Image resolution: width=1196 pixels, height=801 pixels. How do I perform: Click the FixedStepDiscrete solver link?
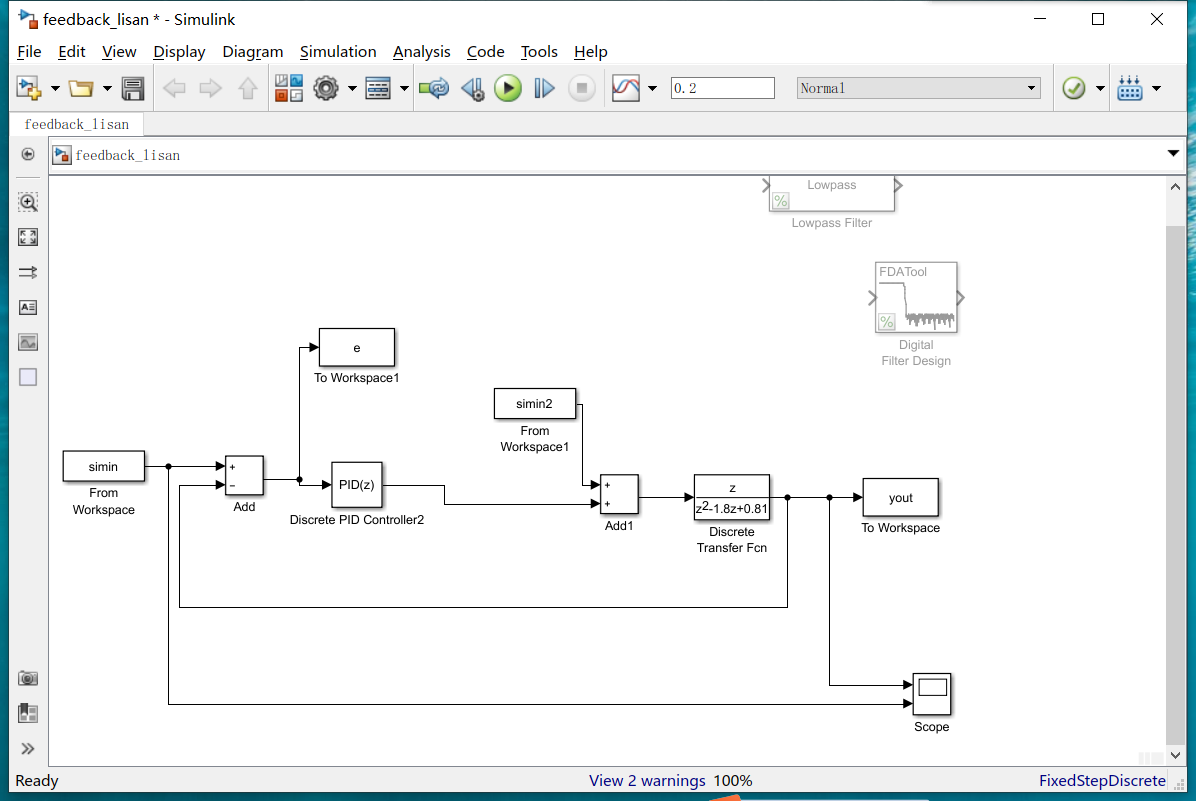[x=1102, y=781]
